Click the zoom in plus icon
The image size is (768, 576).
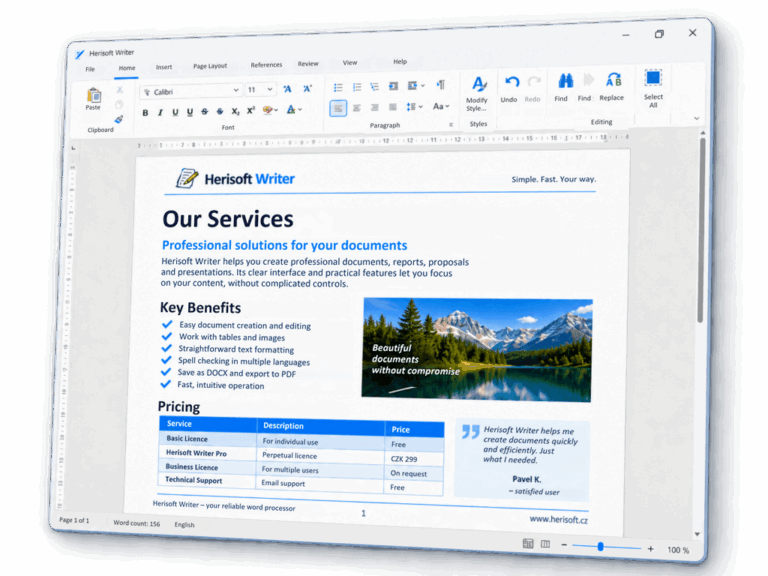pos(650,549)
